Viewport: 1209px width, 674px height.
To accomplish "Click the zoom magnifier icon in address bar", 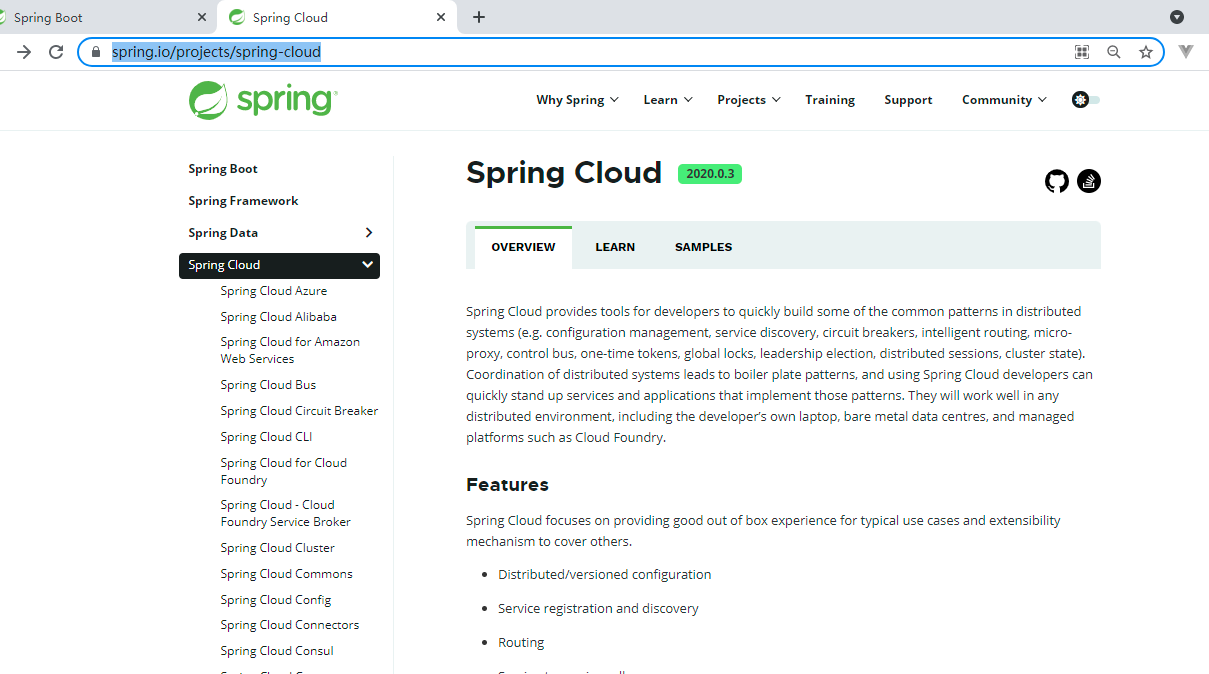I will tap(1114, 52).
